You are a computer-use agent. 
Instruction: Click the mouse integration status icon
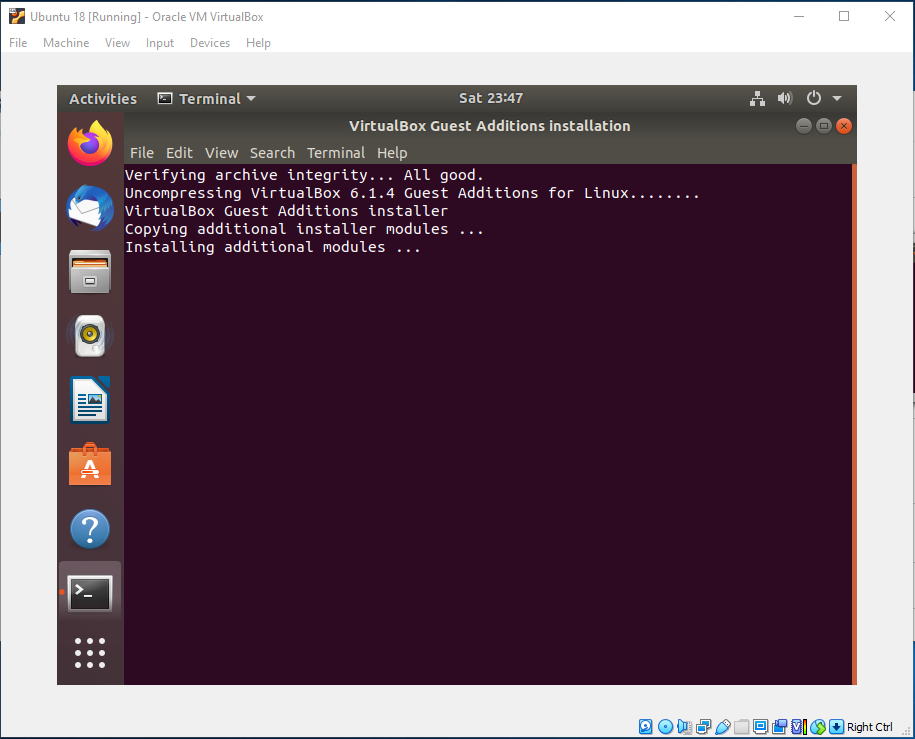818,727
